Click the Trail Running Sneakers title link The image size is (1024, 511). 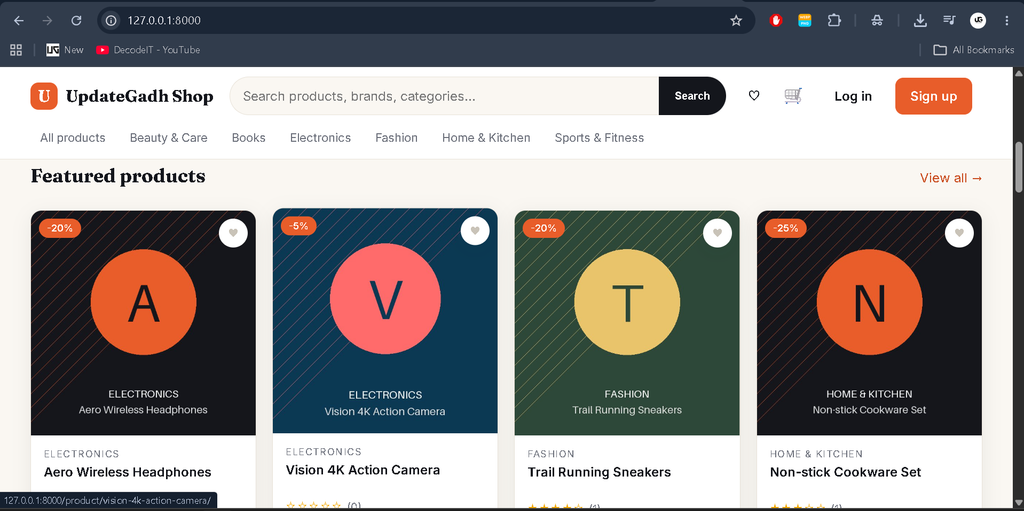599,472
